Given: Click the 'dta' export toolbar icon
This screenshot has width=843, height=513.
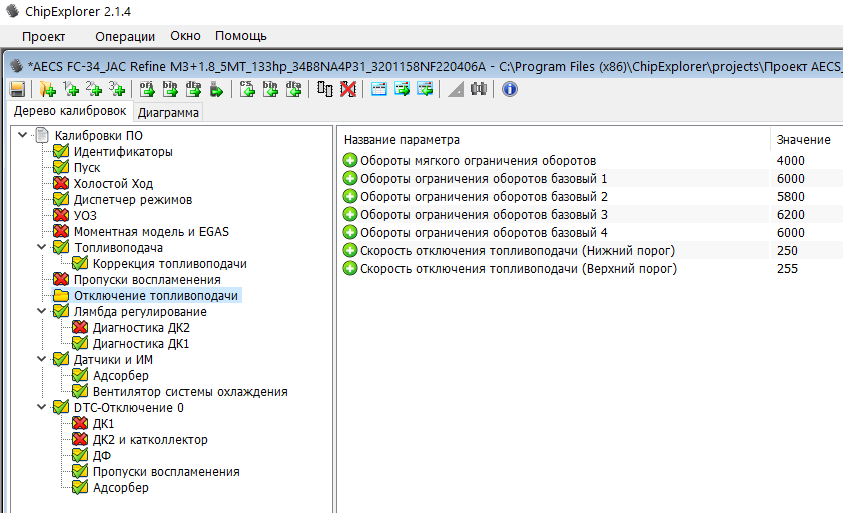Looking at the screenshot, I should [193, 89].
